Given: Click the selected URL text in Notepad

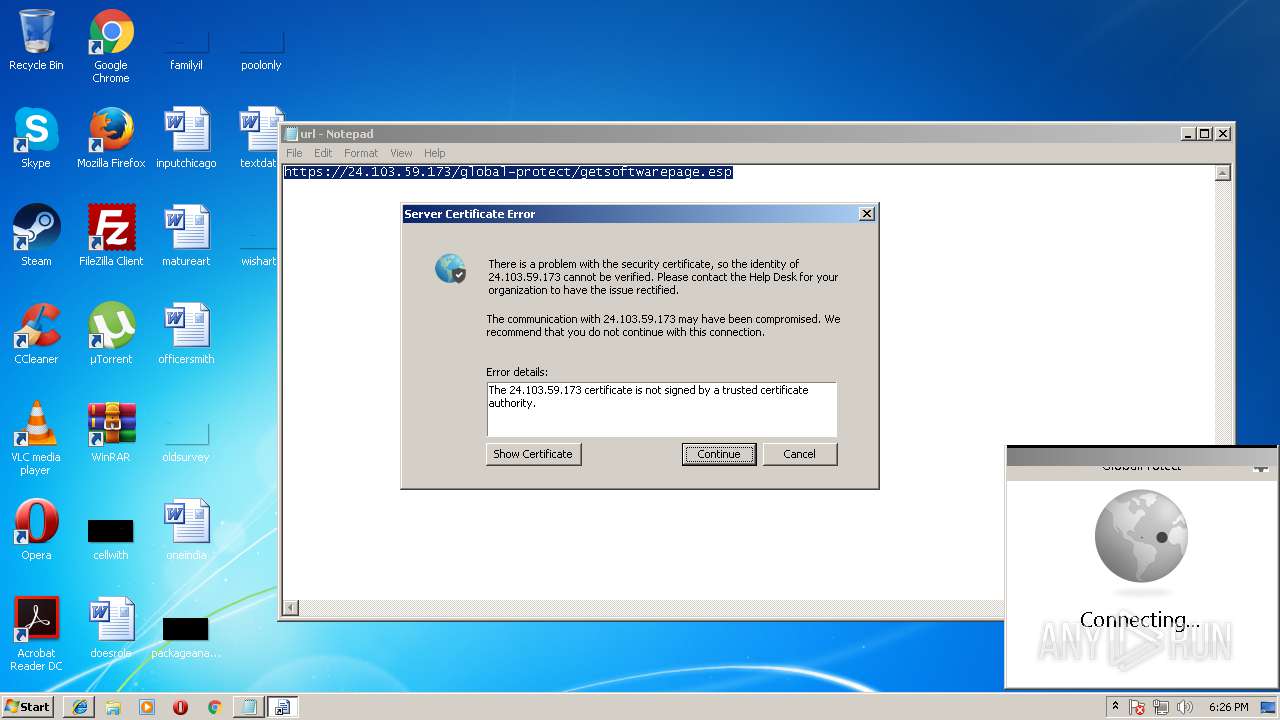Looking at the screenshot, I should (508, 172).
